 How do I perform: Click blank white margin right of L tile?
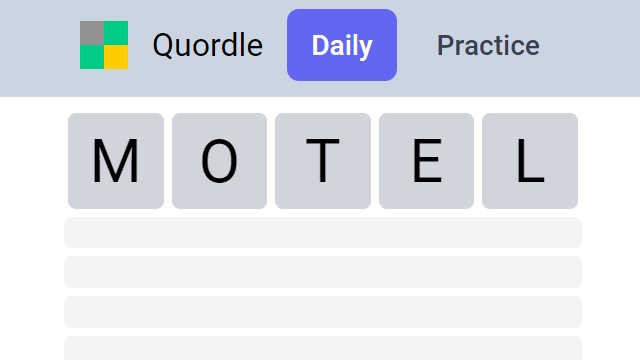click(611, 161)
